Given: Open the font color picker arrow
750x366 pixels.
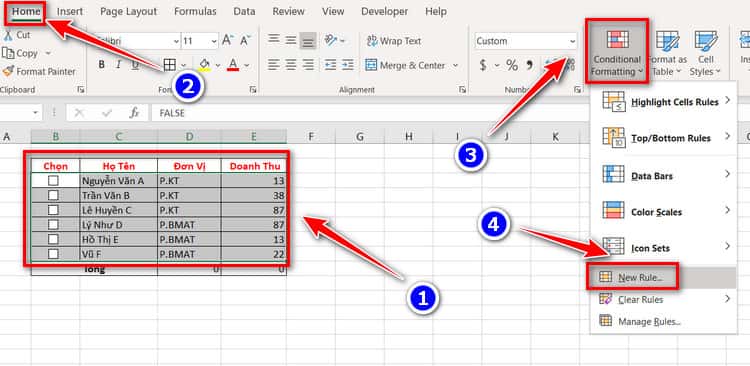Looking at the screenshot, I should (247, 65).
